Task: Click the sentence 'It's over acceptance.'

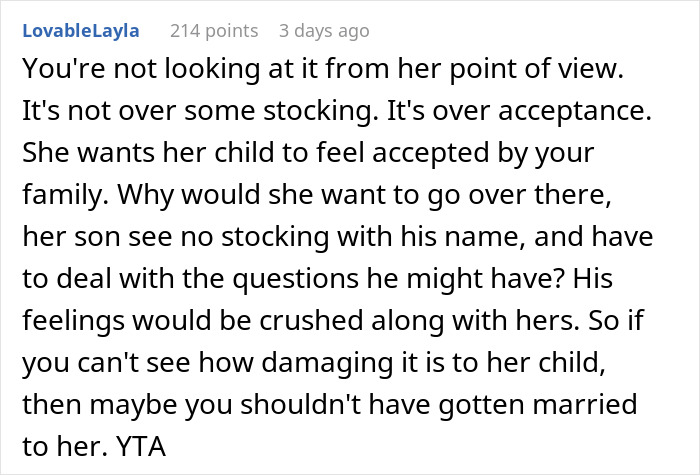Action: (519, 111)
